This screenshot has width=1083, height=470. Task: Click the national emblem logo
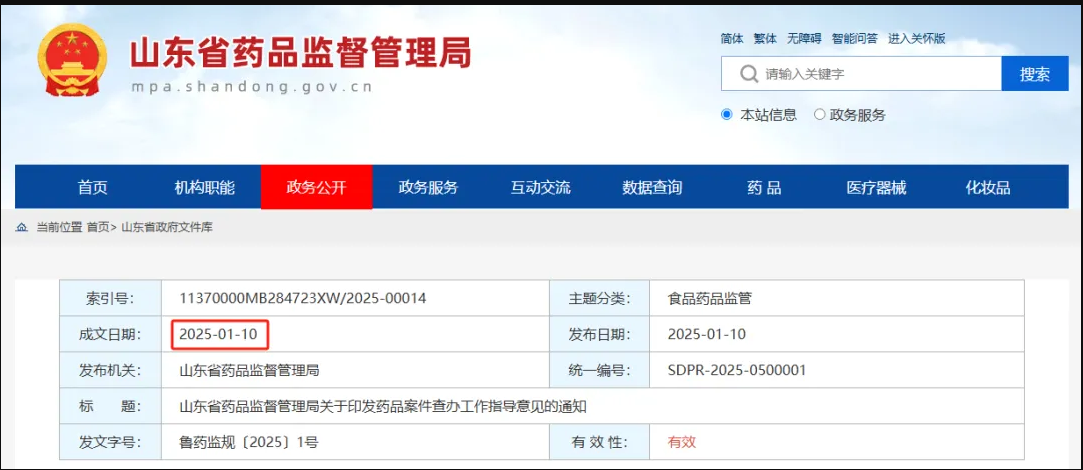(72, 59)
